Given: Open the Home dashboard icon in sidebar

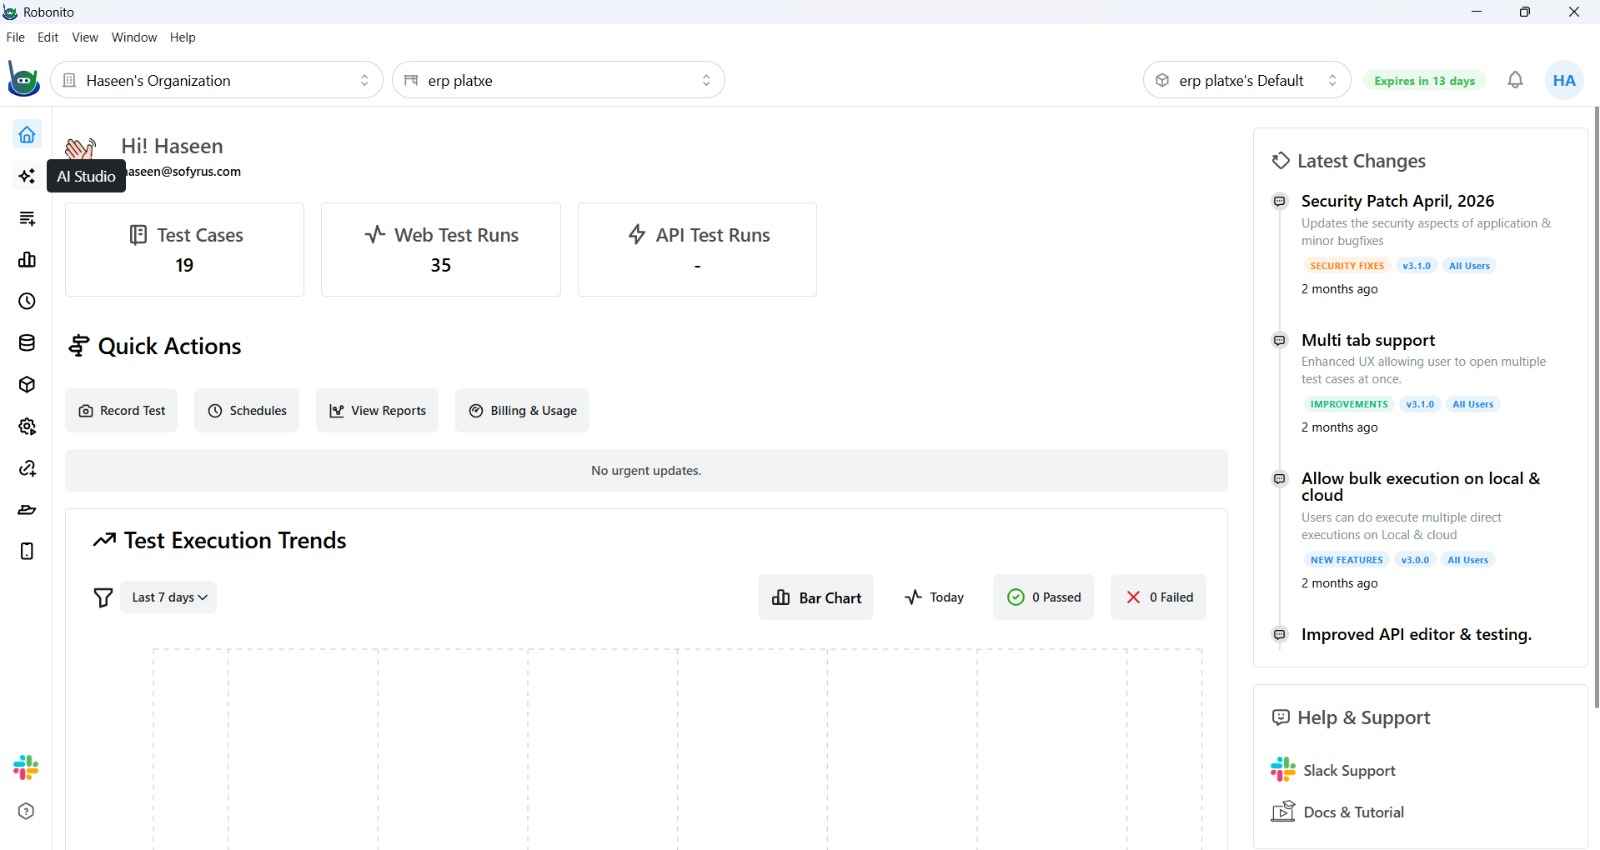Looking at the screenshot, I should click(x=27, y=135).
